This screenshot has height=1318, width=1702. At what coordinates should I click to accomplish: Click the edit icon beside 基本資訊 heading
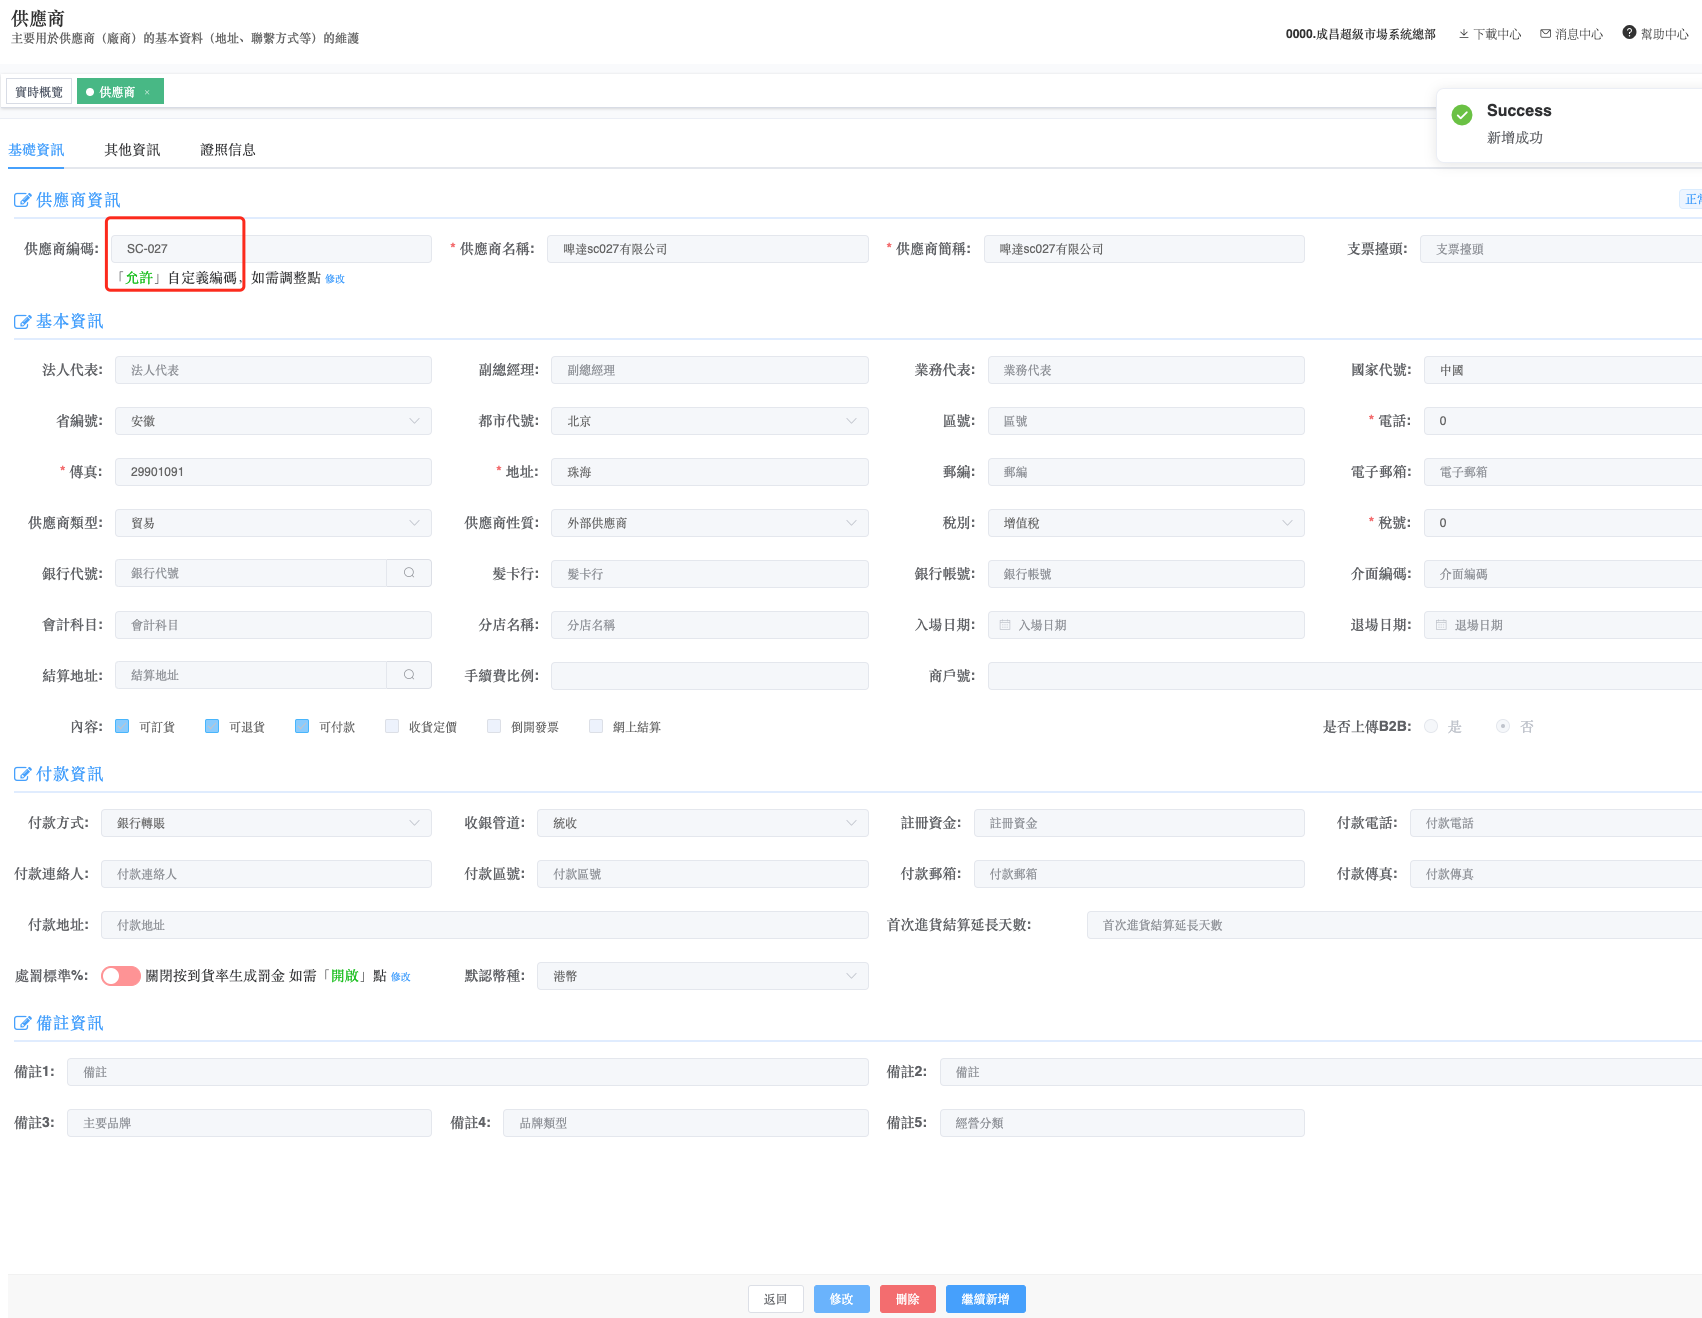pos(22,321)
